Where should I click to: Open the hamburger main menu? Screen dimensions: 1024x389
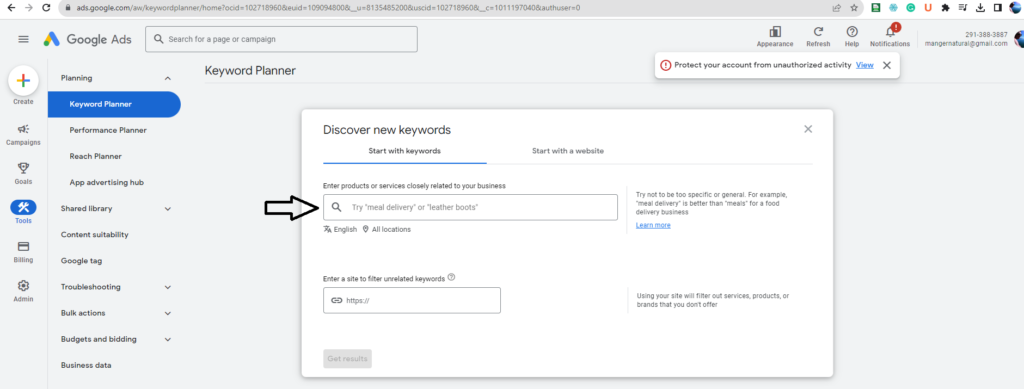pyautogui.click(x=24, y=39)
